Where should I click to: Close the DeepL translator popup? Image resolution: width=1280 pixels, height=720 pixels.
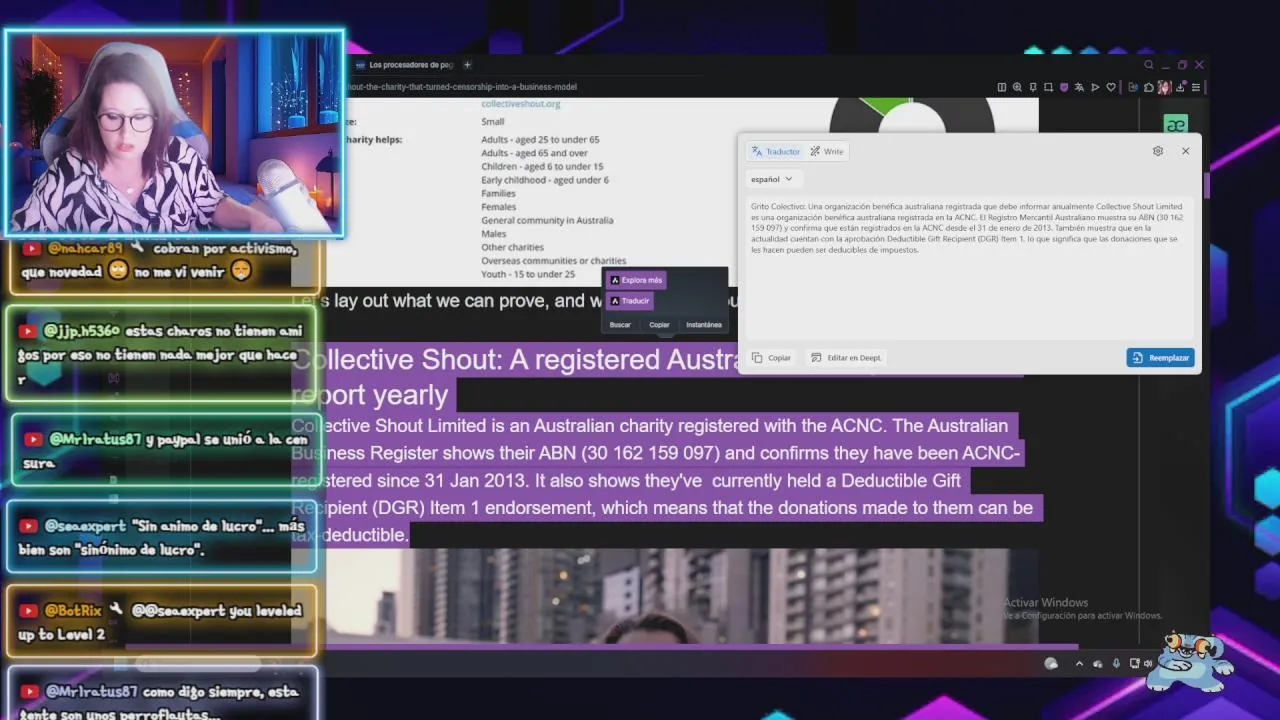pos(1185,151)
